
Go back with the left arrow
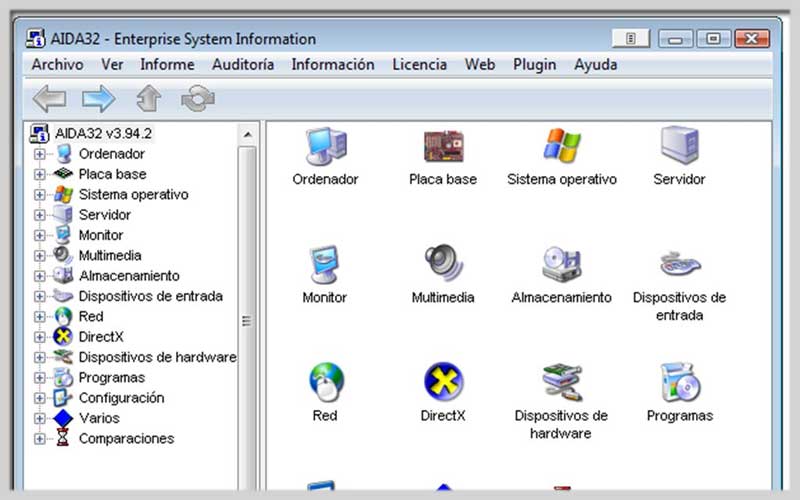pos(49,98)
